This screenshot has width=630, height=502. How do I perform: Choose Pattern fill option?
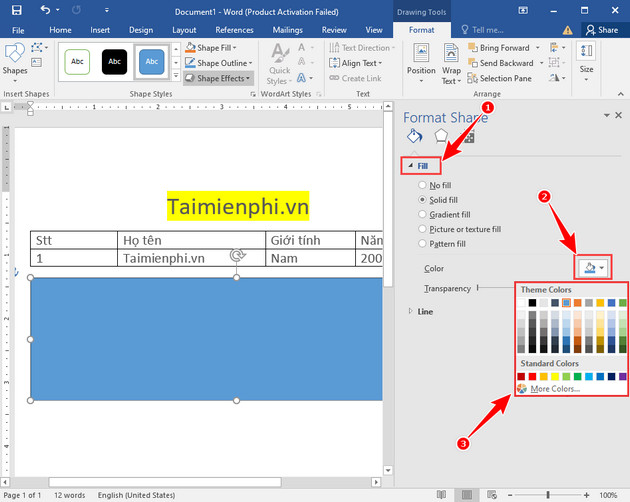(442, 244)
